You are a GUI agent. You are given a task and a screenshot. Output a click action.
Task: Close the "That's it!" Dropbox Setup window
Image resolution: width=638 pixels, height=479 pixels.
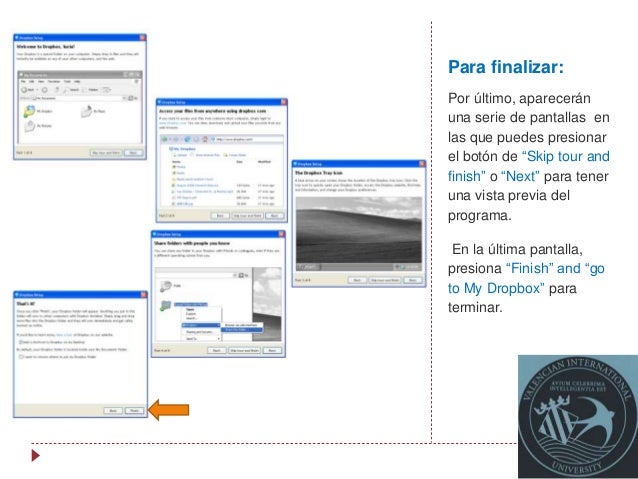143,295
